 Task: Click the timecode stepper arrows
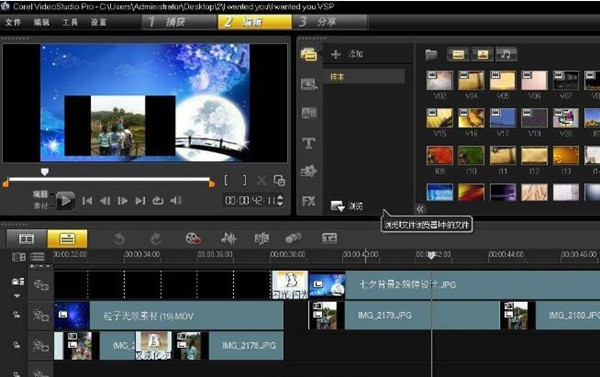click(x=281, y=201)
